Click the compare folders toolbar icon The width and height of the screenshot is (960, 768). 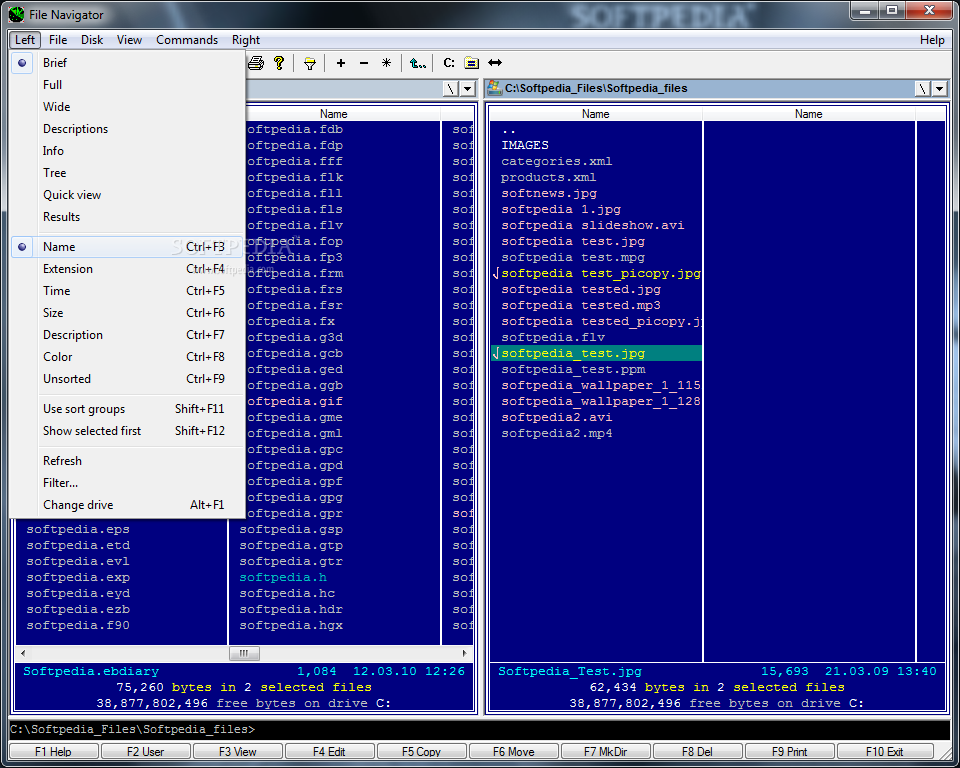click(471, 62)
